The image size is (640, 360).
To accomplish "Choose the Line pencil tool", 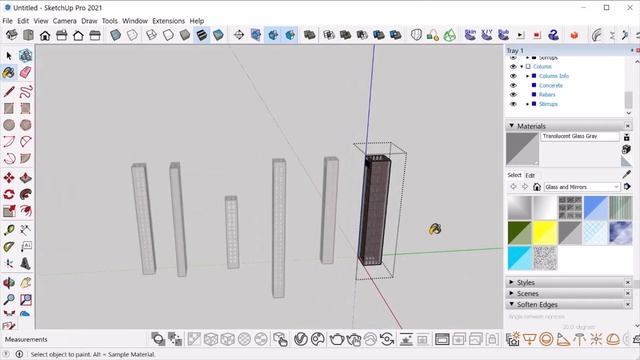I will pyautogui.click(x=9, y=91).
